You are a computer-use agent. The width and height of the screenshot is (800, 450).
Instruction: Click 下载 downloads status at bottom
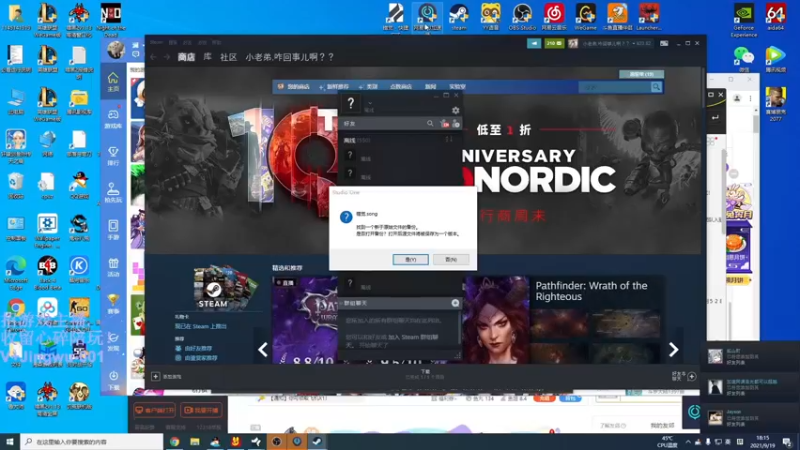click(425, 374)
